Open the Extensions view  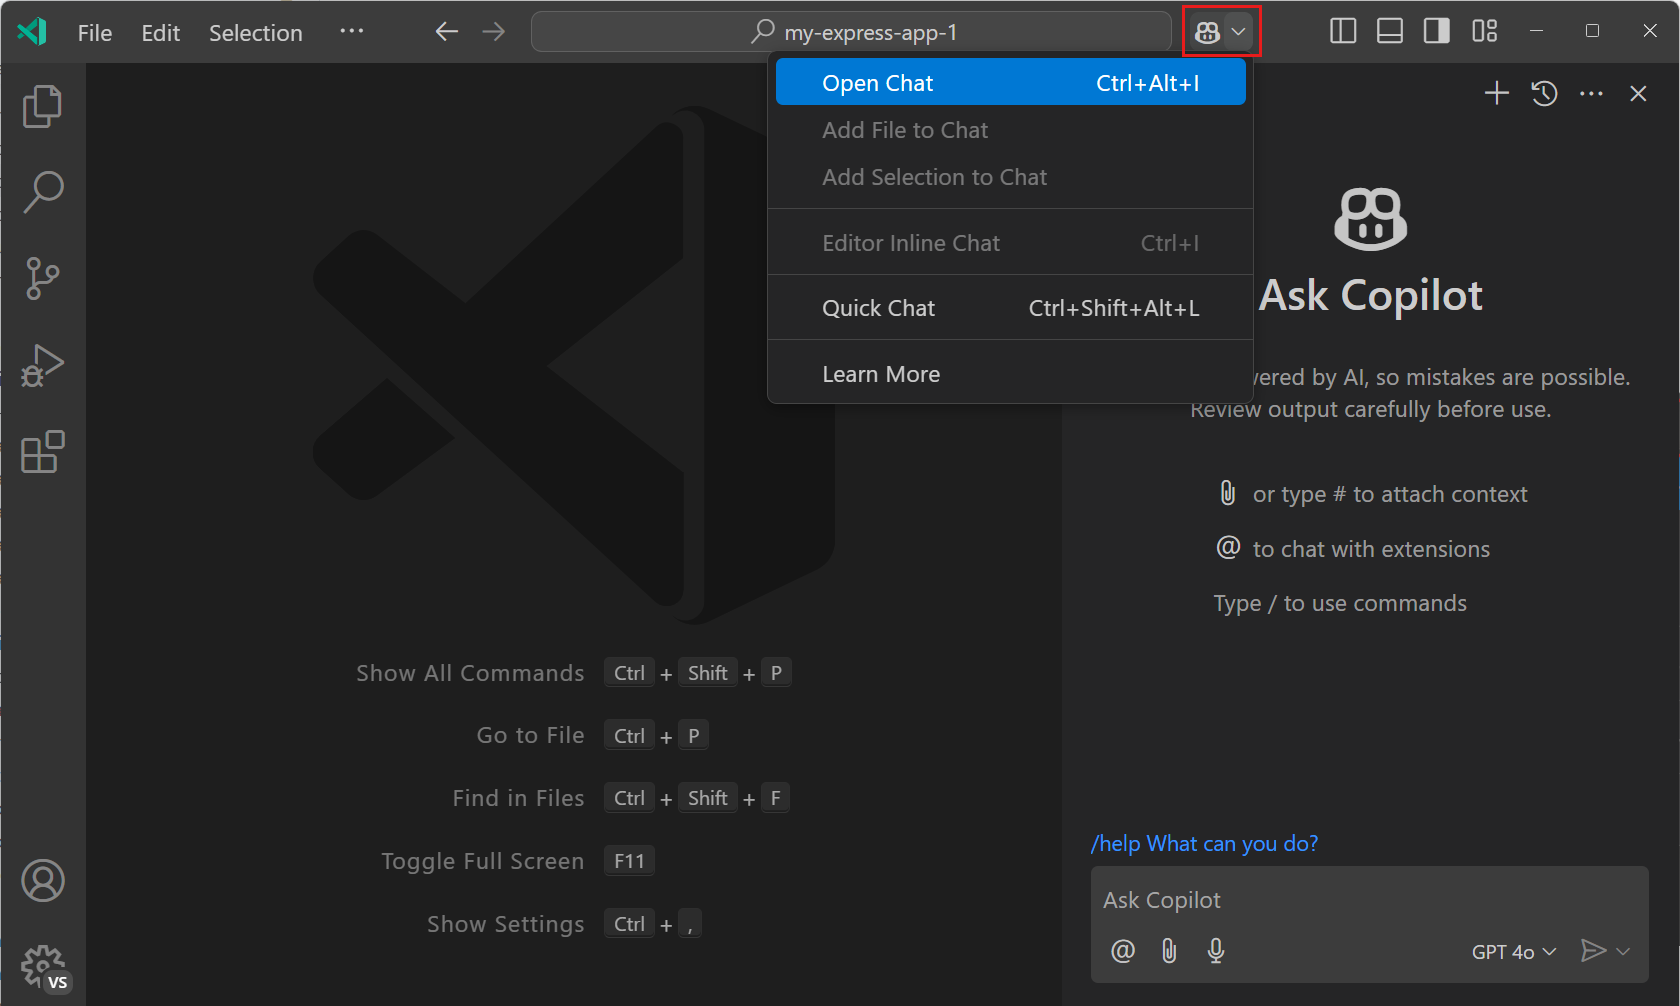click(42, 452)
